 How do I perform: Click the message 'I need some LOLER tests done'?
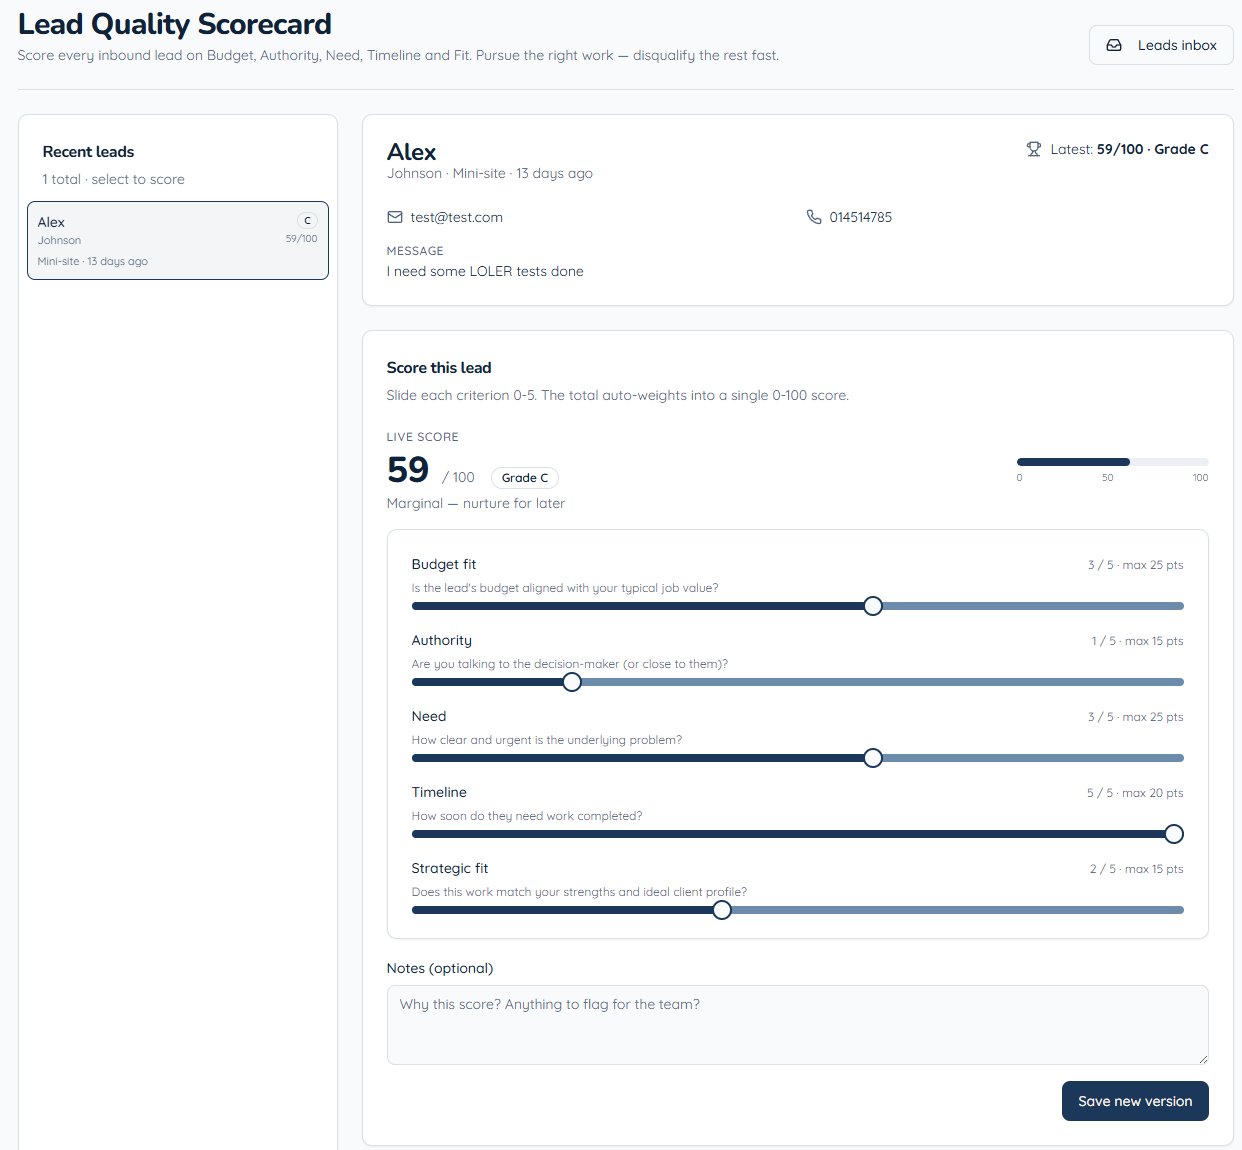(x=485, y=271)
